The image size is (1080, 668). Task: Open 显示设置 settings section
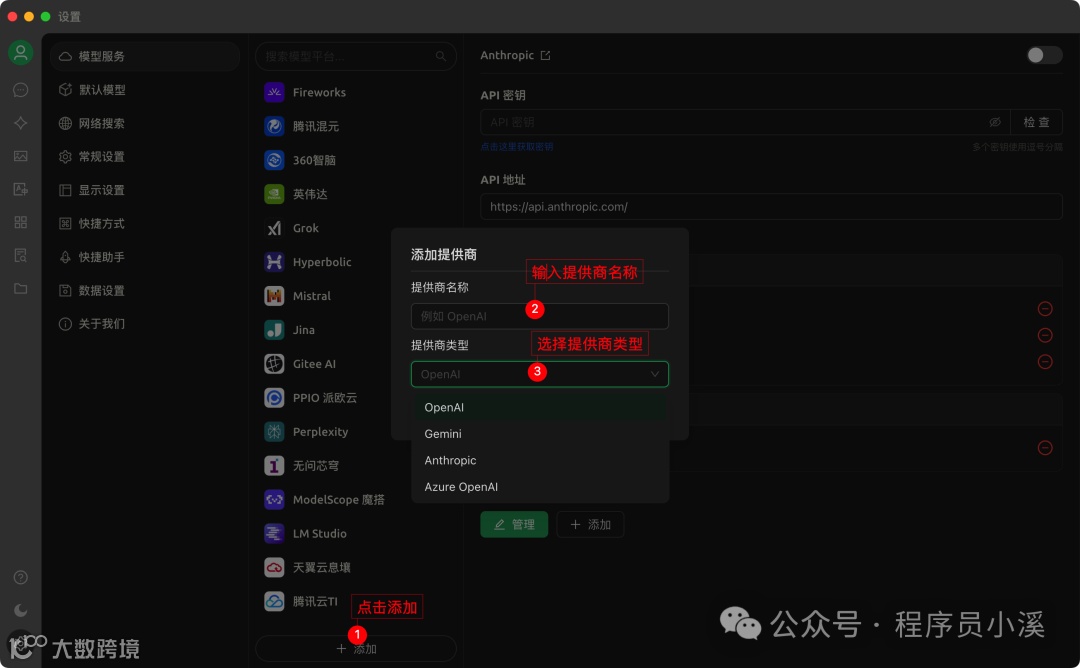[145, 190]
